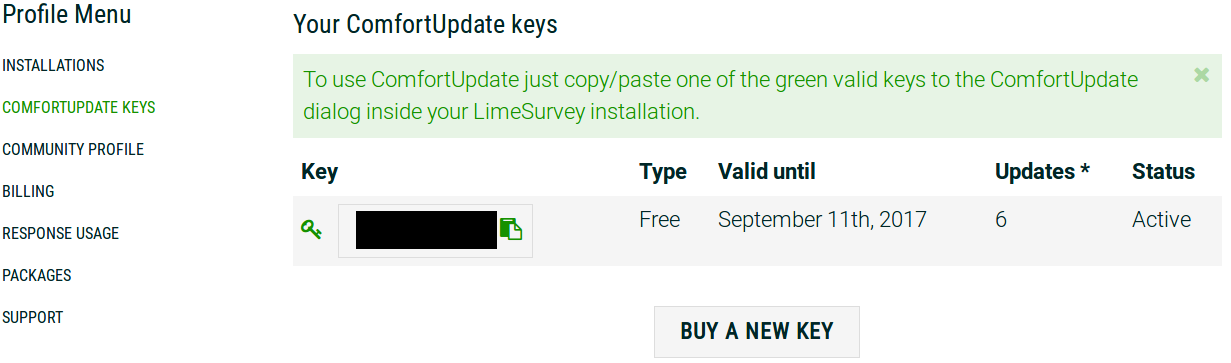Screen dimensions: 1231x363
Task: Click the redacted key field
Action: pos(426,230)
